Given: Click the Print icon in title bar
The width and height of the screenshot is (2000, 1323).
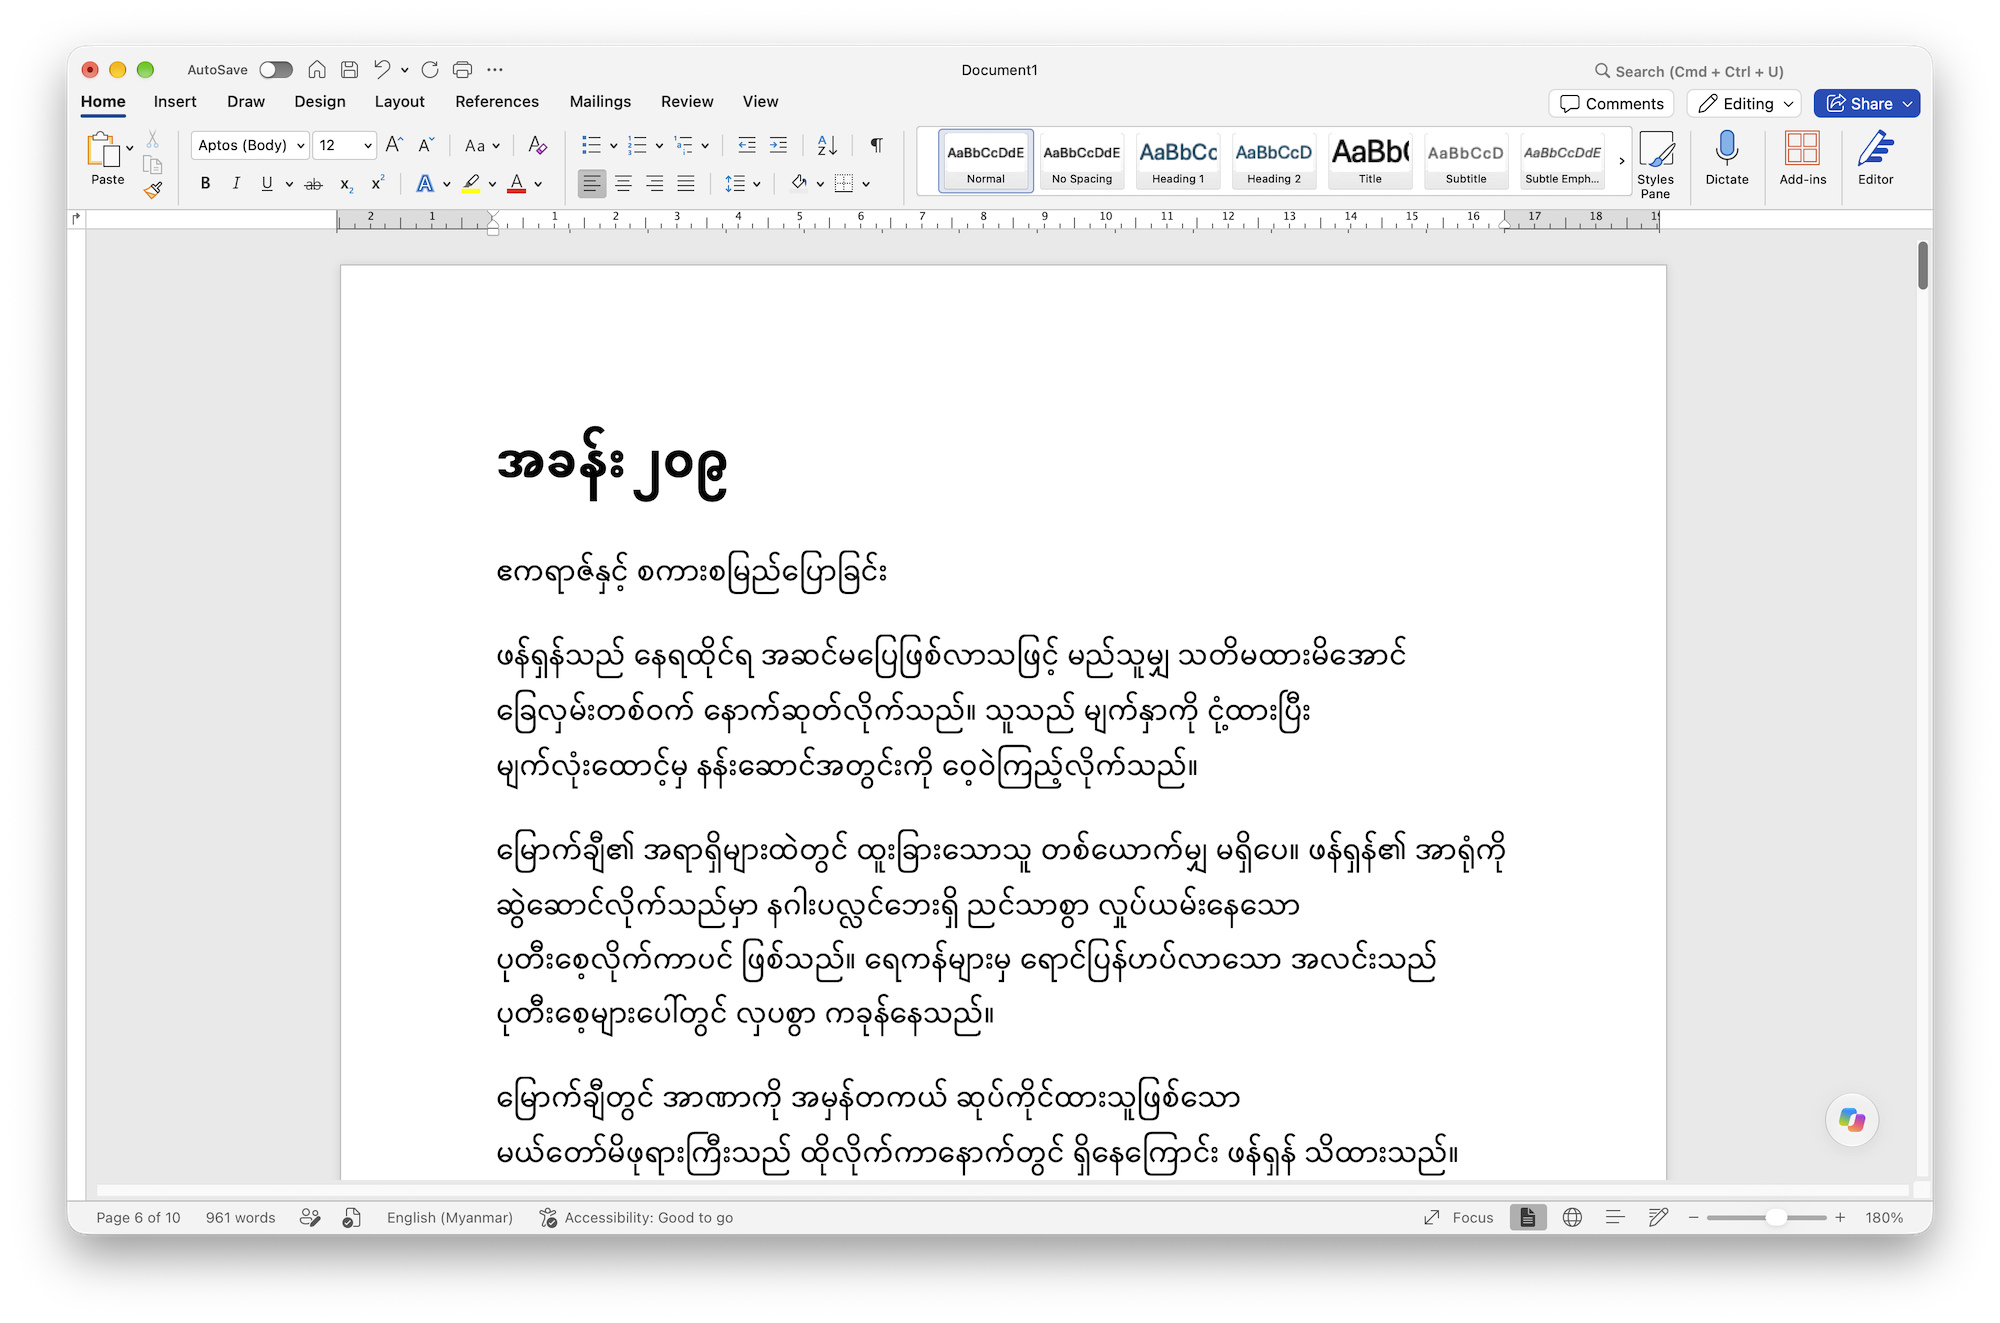Looking at the screenshot, I should pos(462,70).
